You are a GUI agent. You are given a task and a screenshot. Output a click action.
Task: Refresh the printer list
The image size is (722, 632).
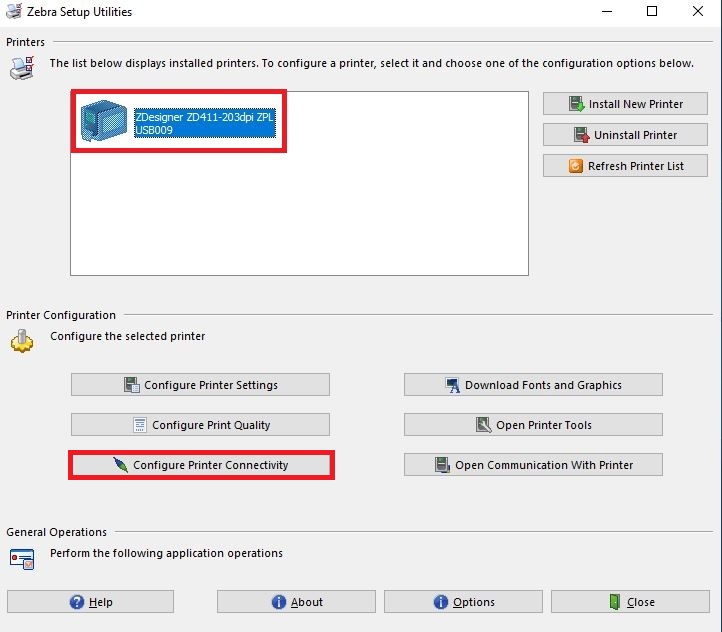pos(625,166)
